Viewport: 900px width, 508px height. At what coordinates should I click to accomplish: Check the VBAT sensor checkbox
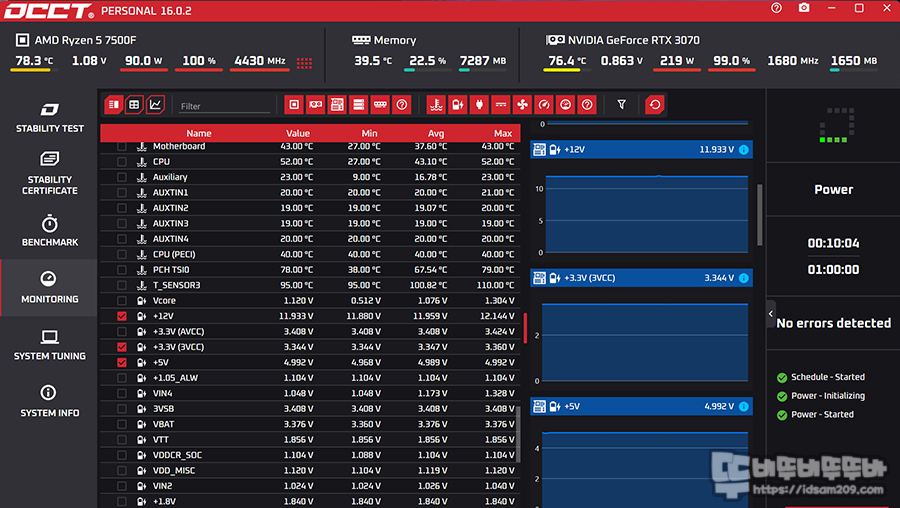click(x=122, y=424)
